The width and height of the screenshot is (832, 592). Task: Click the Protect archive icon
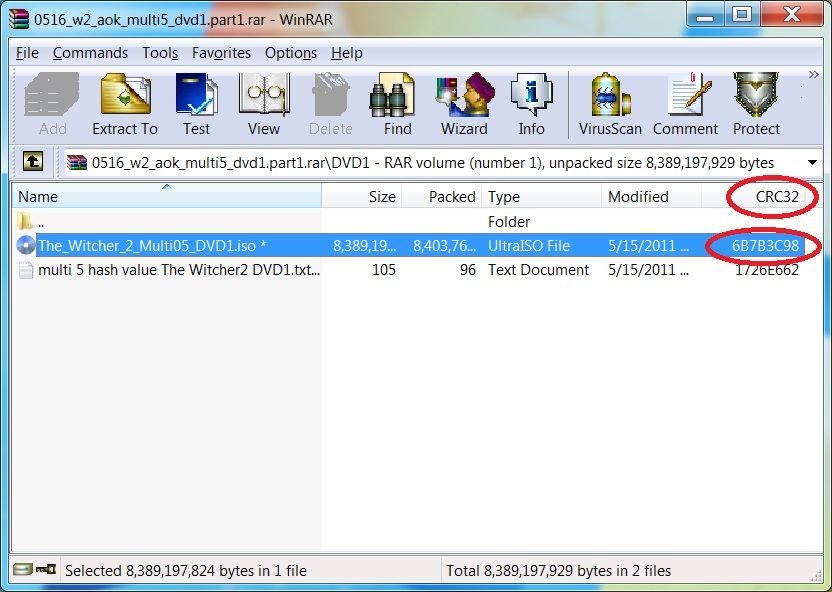click(x=756, y=105)
